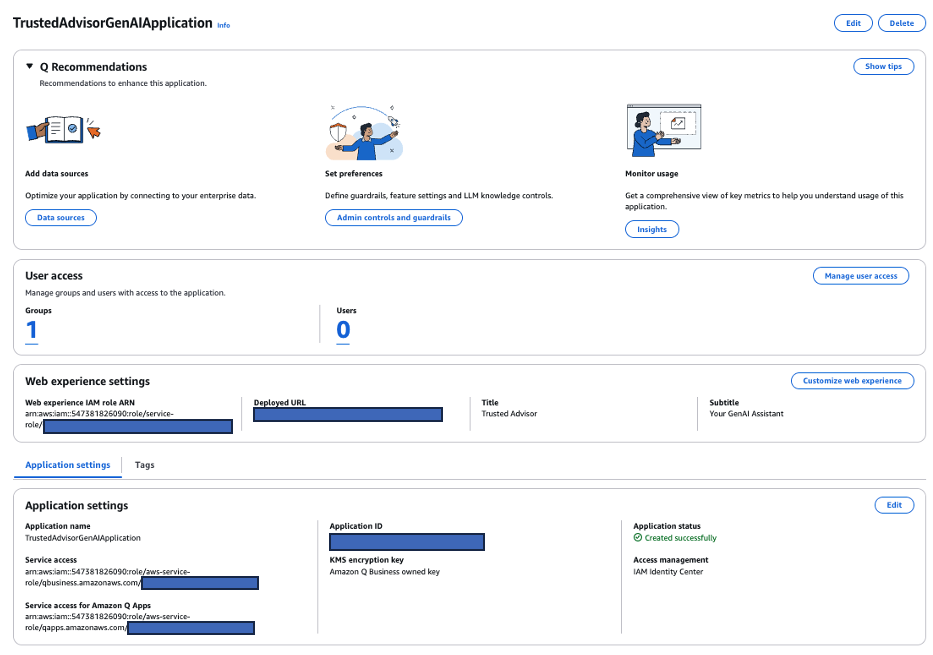Collapse the Q Recommendations section triangle
This screenshot has height=655, width=933.
[x=29, y=67]
